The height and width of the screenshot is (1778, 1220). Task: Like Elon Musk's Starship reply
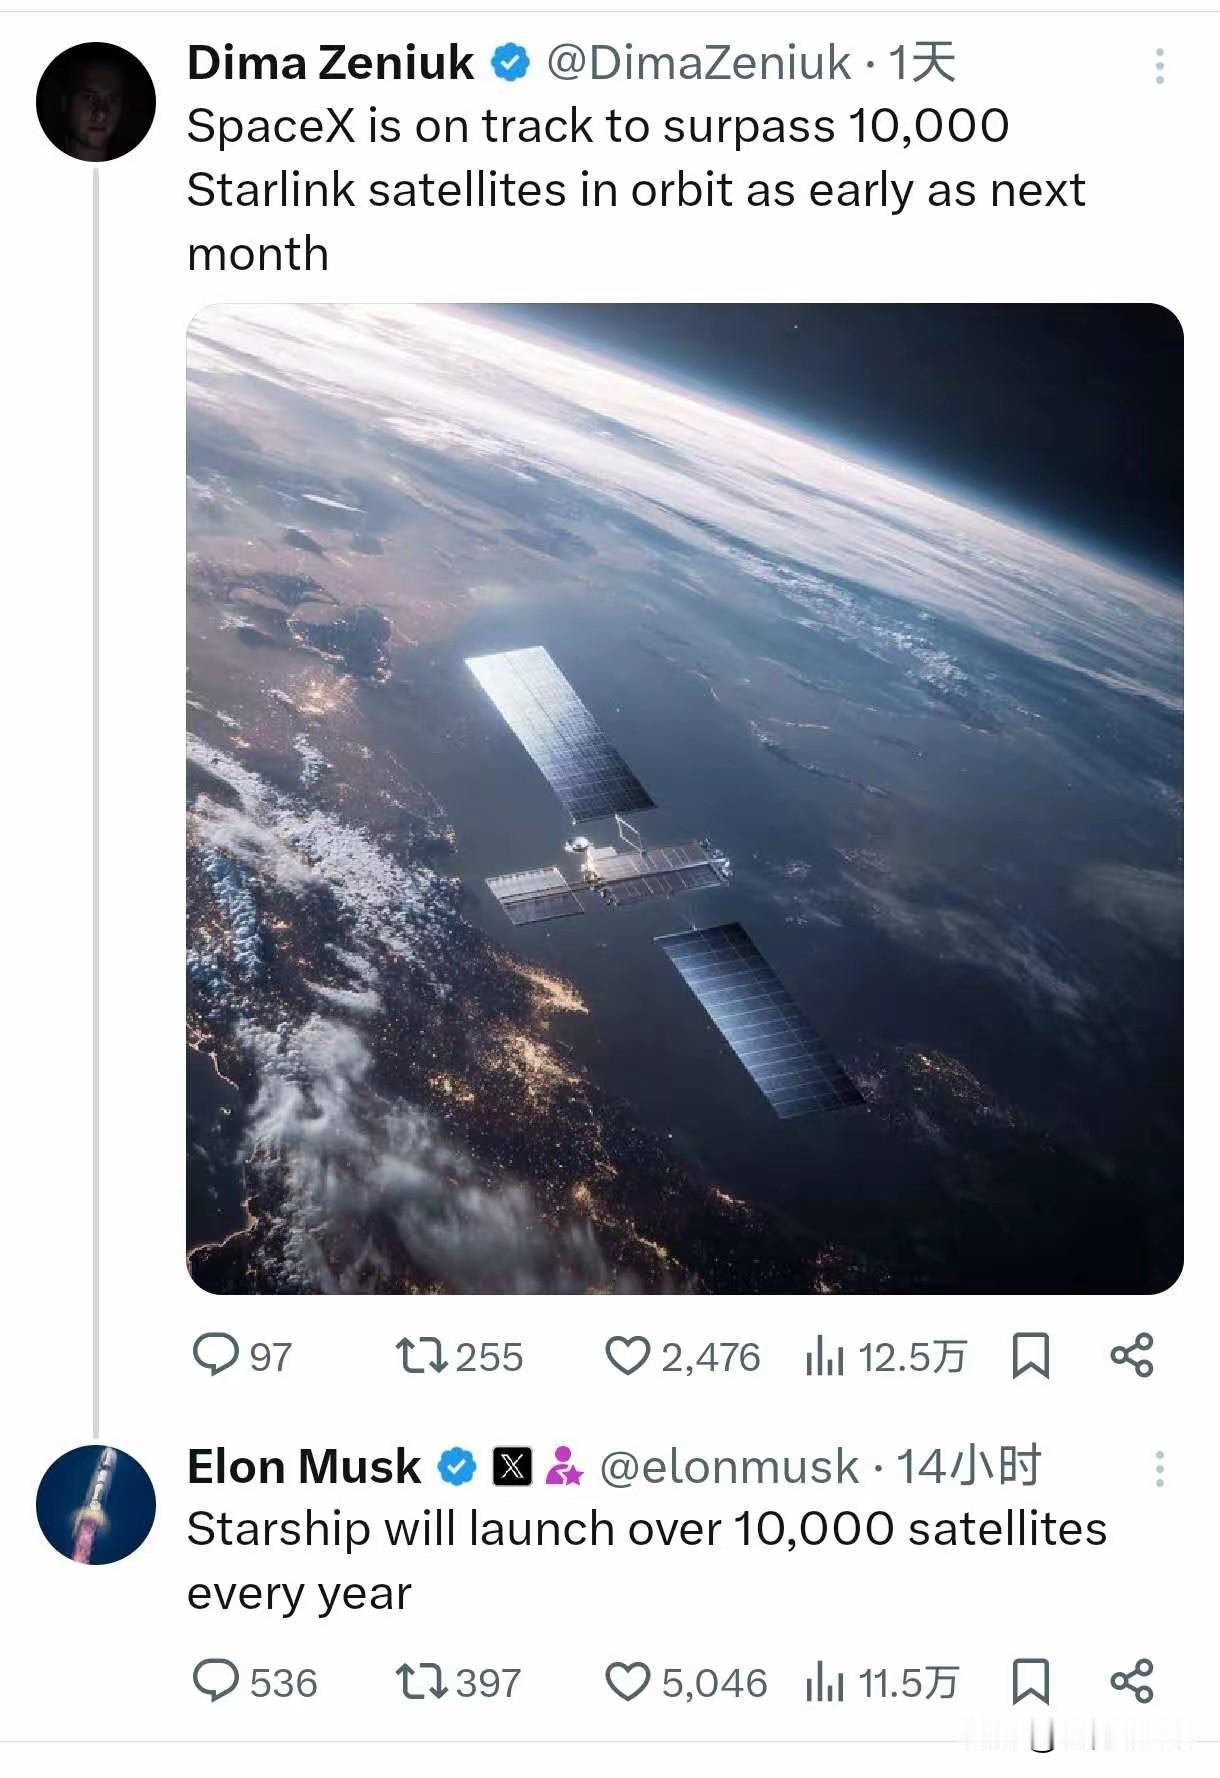coord(630,1678)
